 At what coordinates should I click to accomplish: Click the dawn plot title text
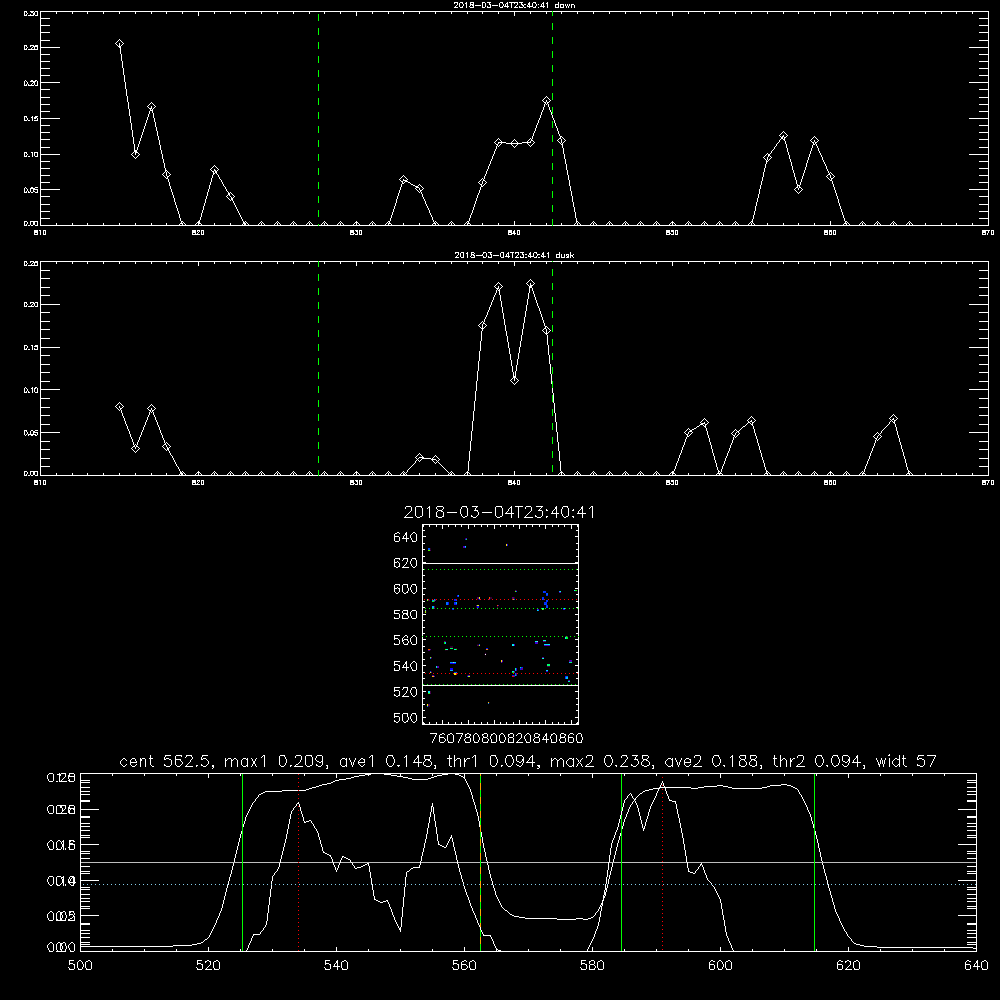(x=514, y=5)
